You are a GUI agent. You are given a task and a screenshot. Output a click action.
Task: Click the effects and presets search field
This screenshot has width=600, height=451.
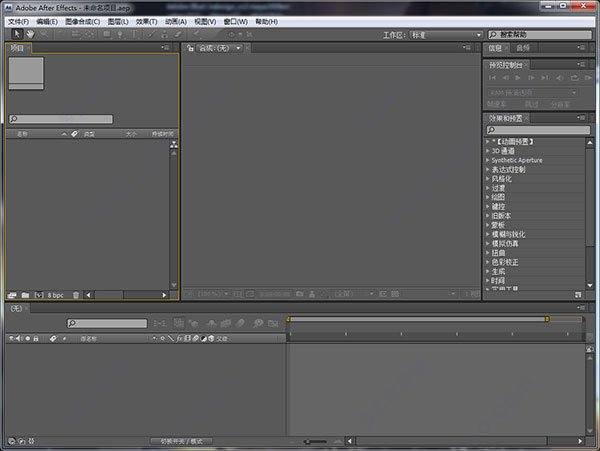pos(538,130)
